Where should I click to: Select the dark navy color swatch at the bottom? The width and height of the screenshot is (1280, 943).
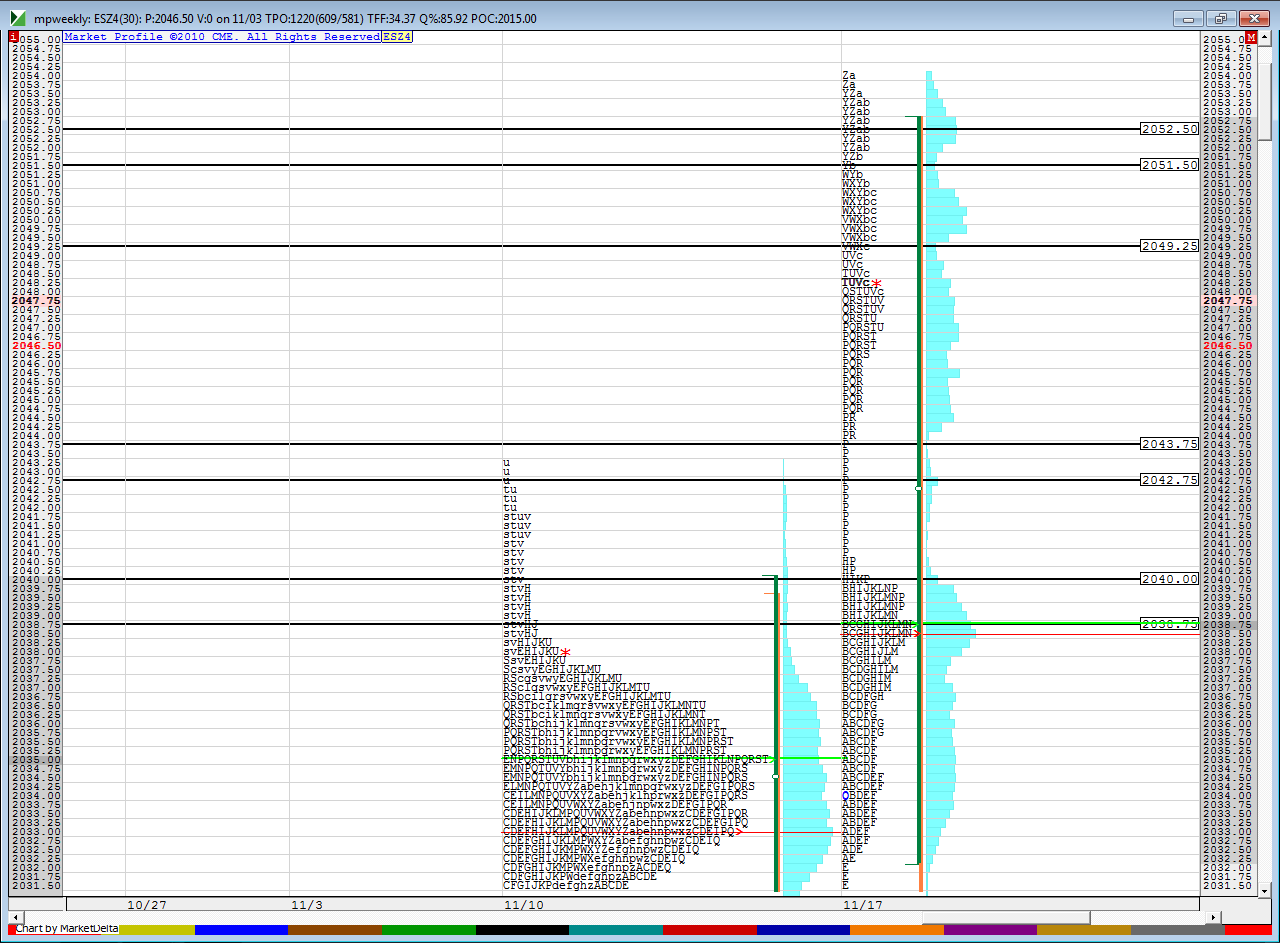click(803, 930)
